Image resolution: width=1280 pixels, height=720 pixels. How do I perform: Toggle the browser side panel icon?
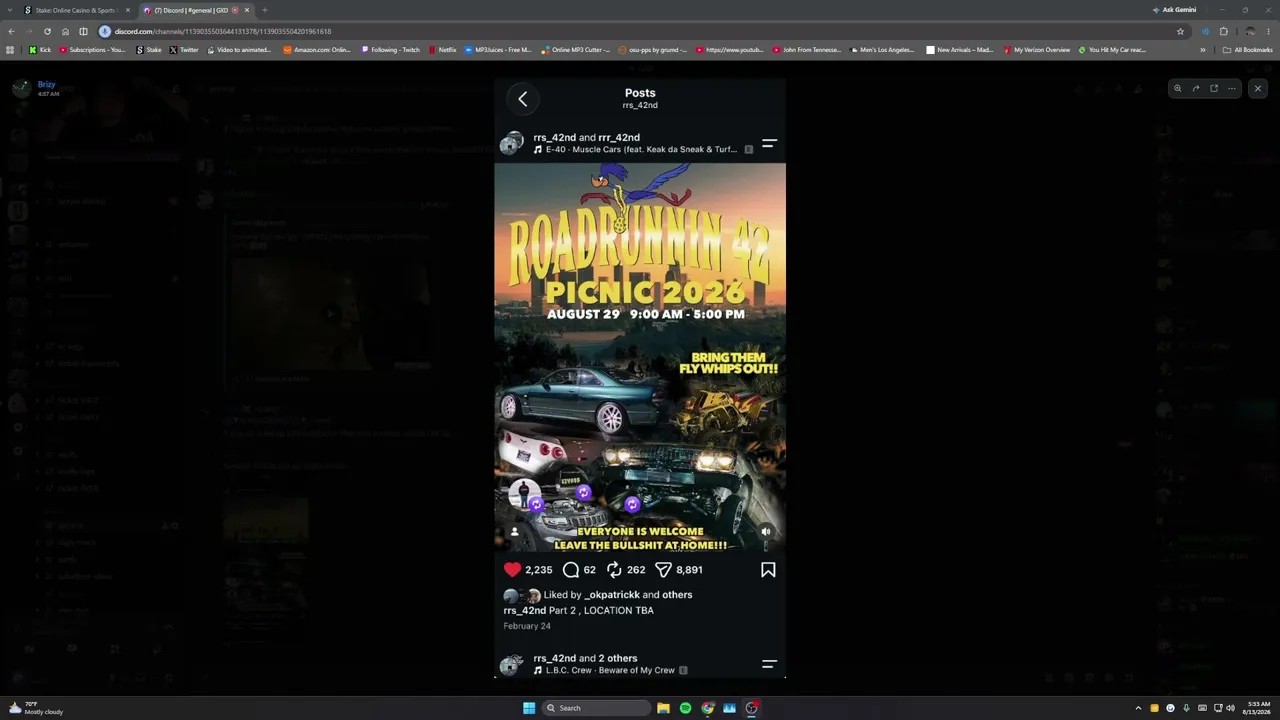click(83, 31)
